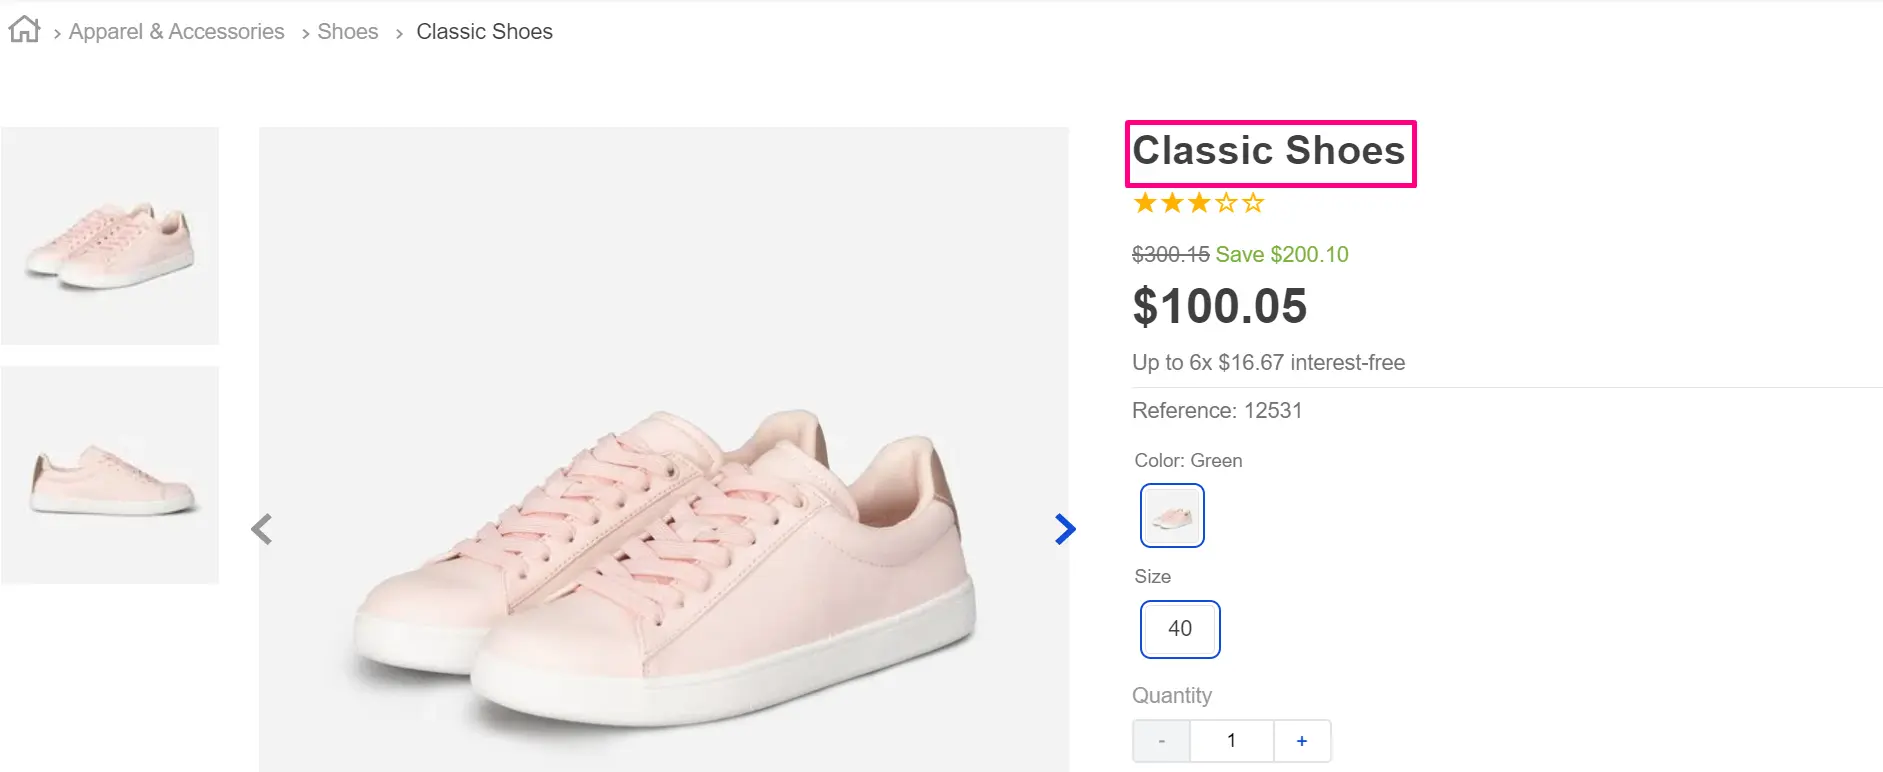Screen dimensions: 1883x772
Task: Select the side-view shoe thumbnail
Action: pos(110,475)
